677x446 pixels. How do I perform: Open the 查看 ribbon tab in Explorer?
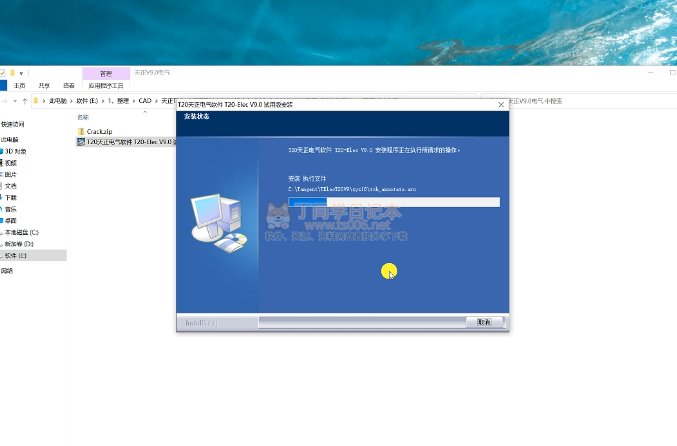(x=69, y=85)
